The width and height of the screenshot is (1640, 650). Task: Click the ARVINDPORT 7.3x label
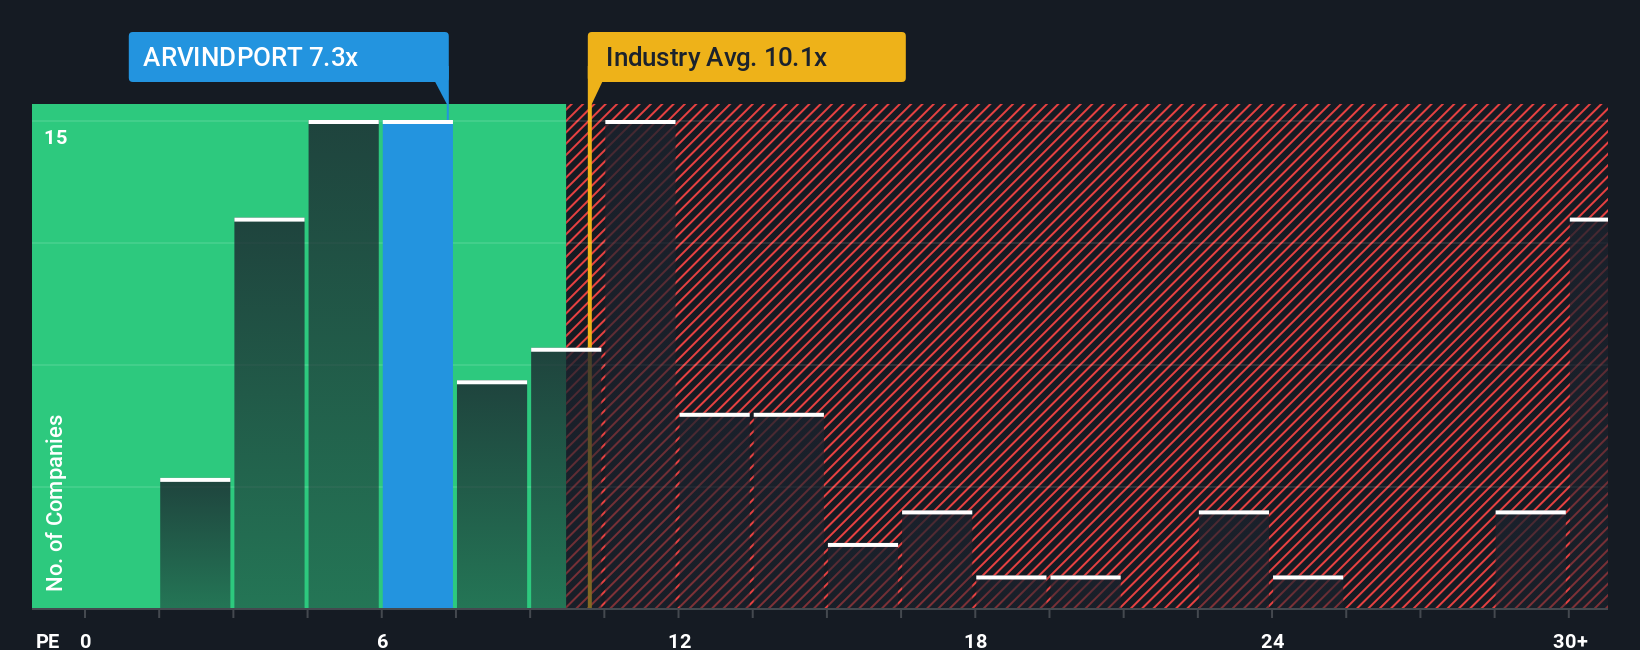(x=288, y=57)
